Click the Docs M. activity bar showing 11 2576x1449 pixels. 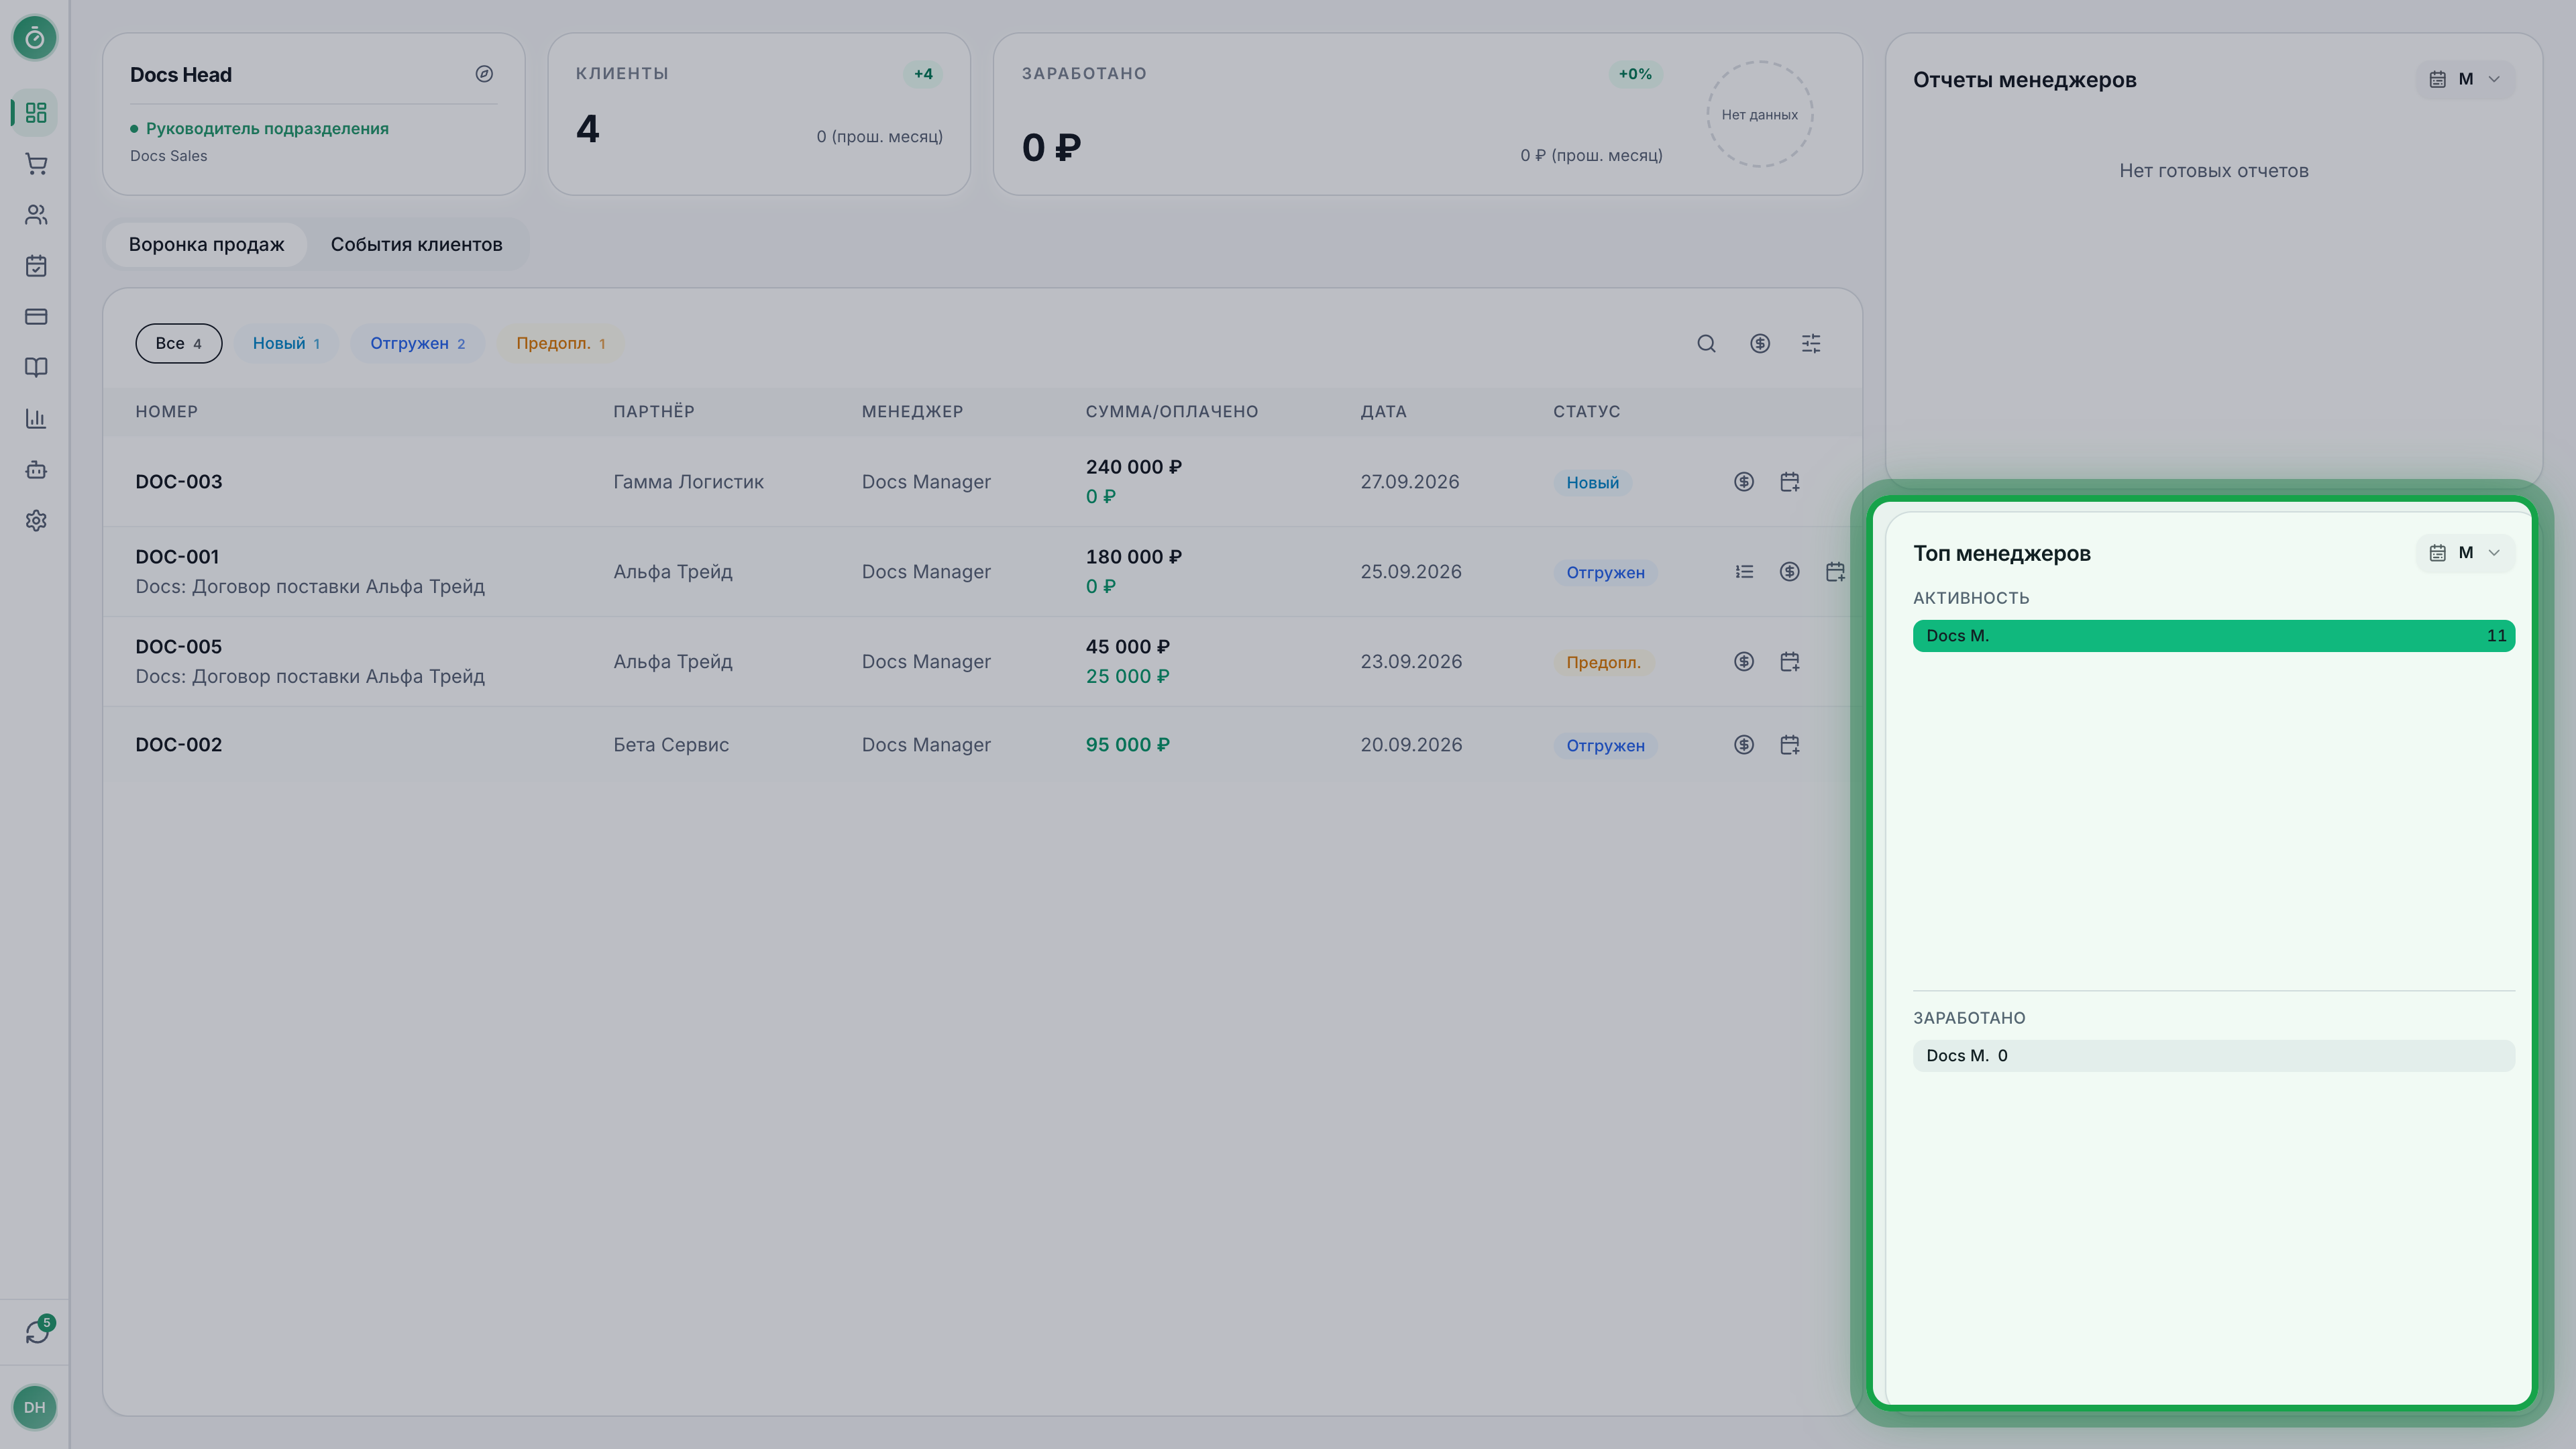2214,636
